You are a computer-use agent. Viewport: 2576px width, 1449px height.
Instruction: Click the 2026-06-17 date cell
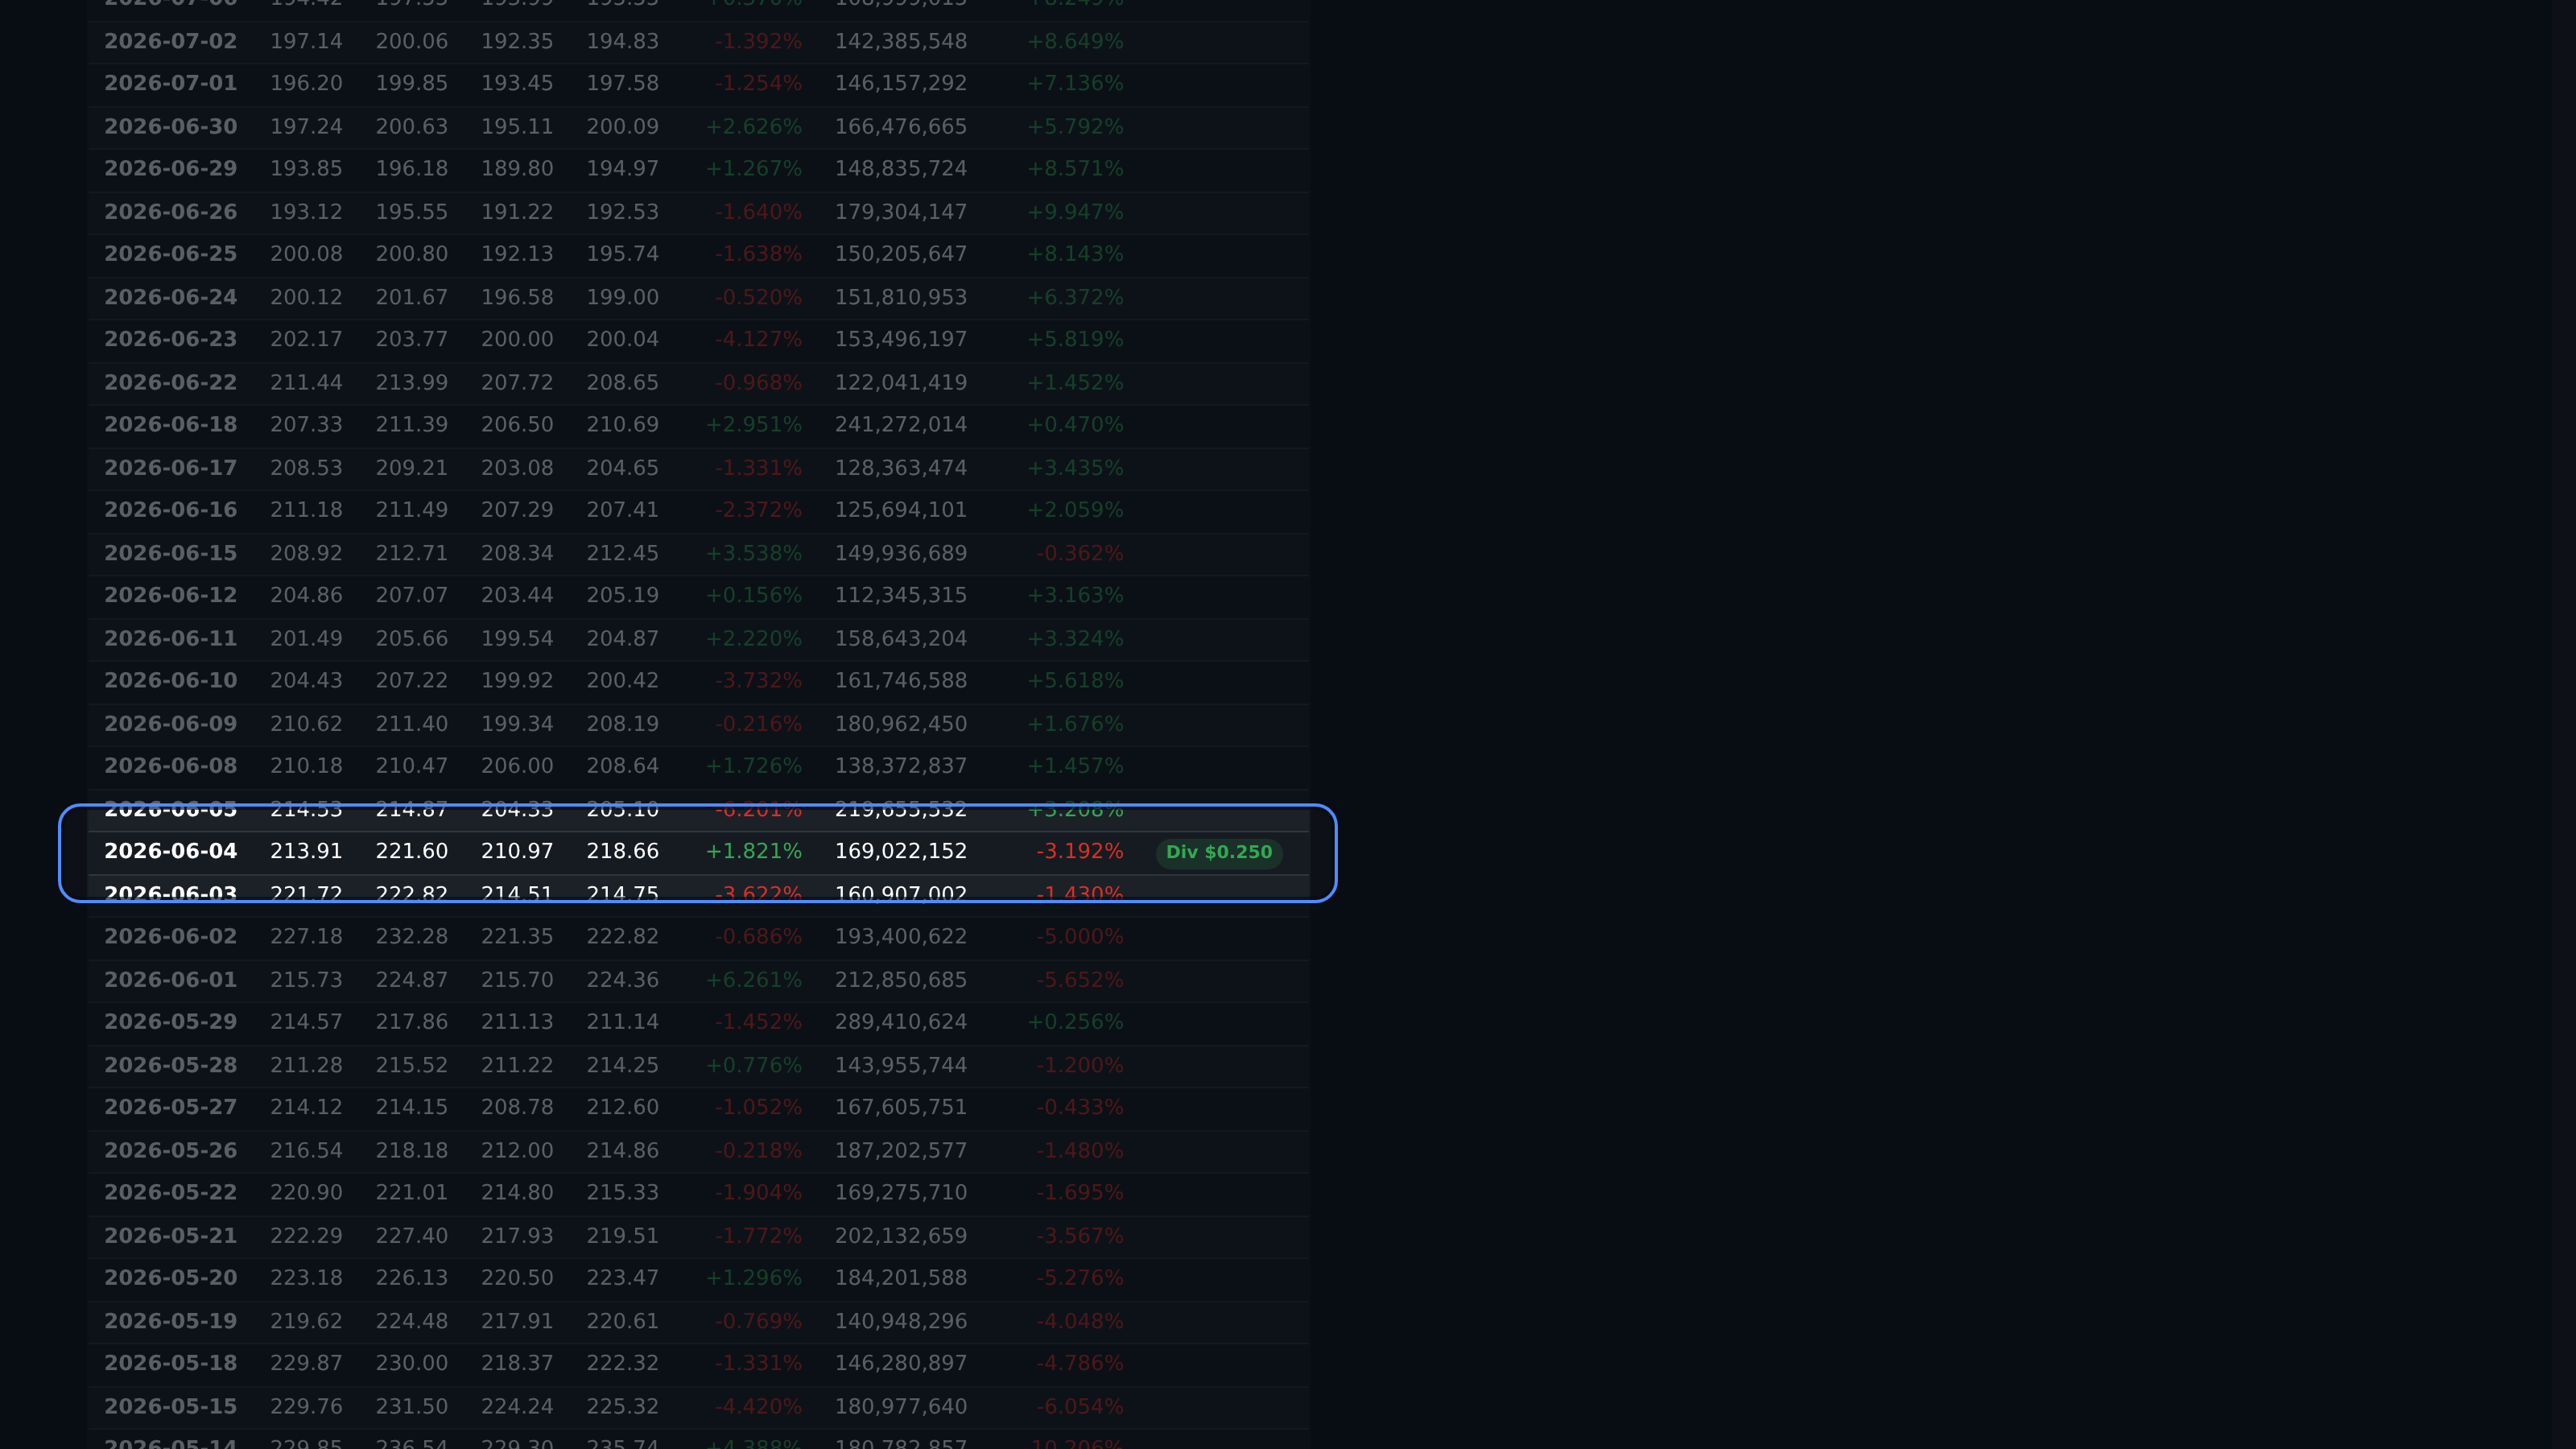tap(171, 468)
